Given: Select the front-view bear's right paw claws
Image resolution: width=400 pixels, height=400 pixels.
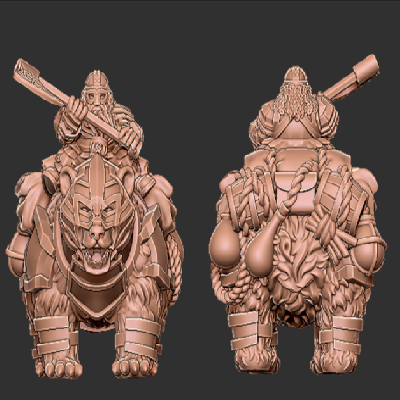Looking at the screenshot, I should coord(135,368).
